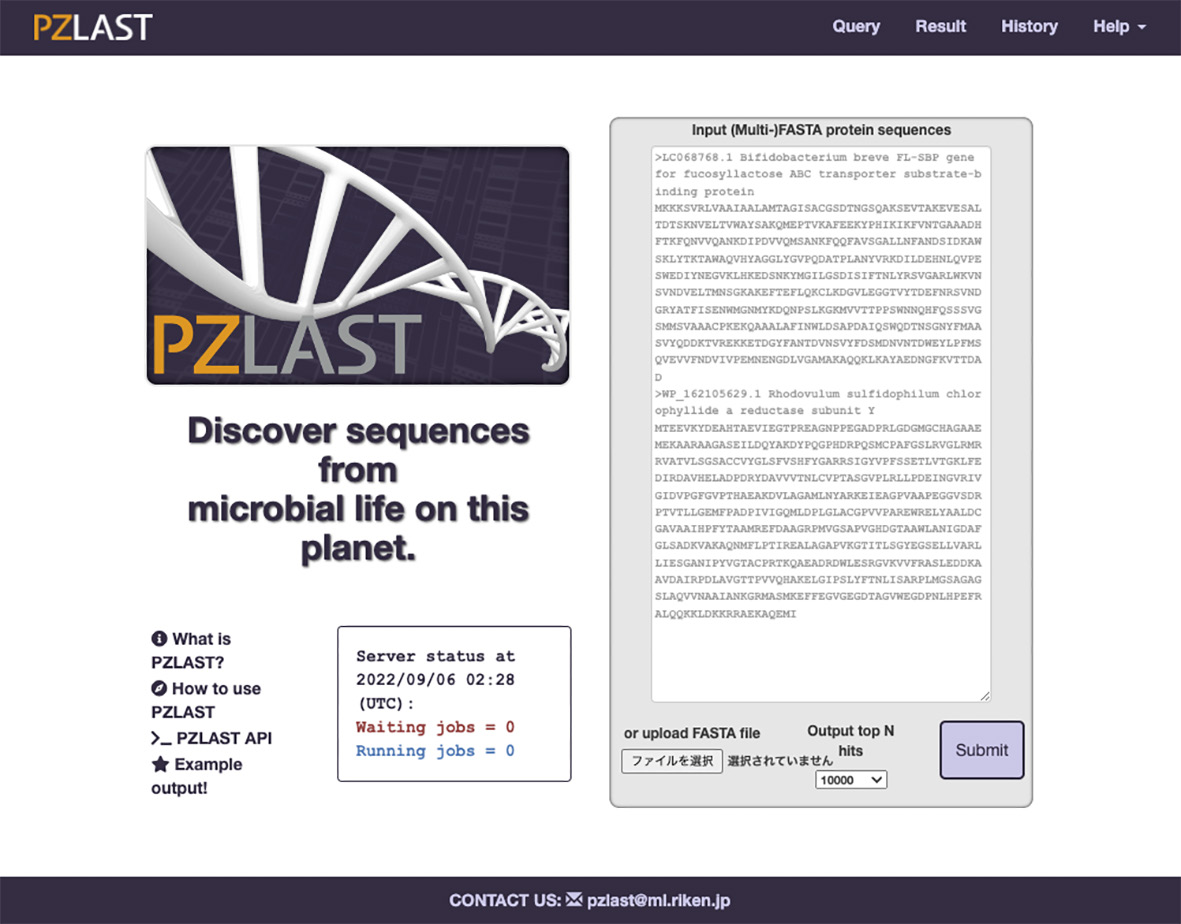Click the info circle icon beside What is PZLAST
1181x924 pixels.
point(159,639)
